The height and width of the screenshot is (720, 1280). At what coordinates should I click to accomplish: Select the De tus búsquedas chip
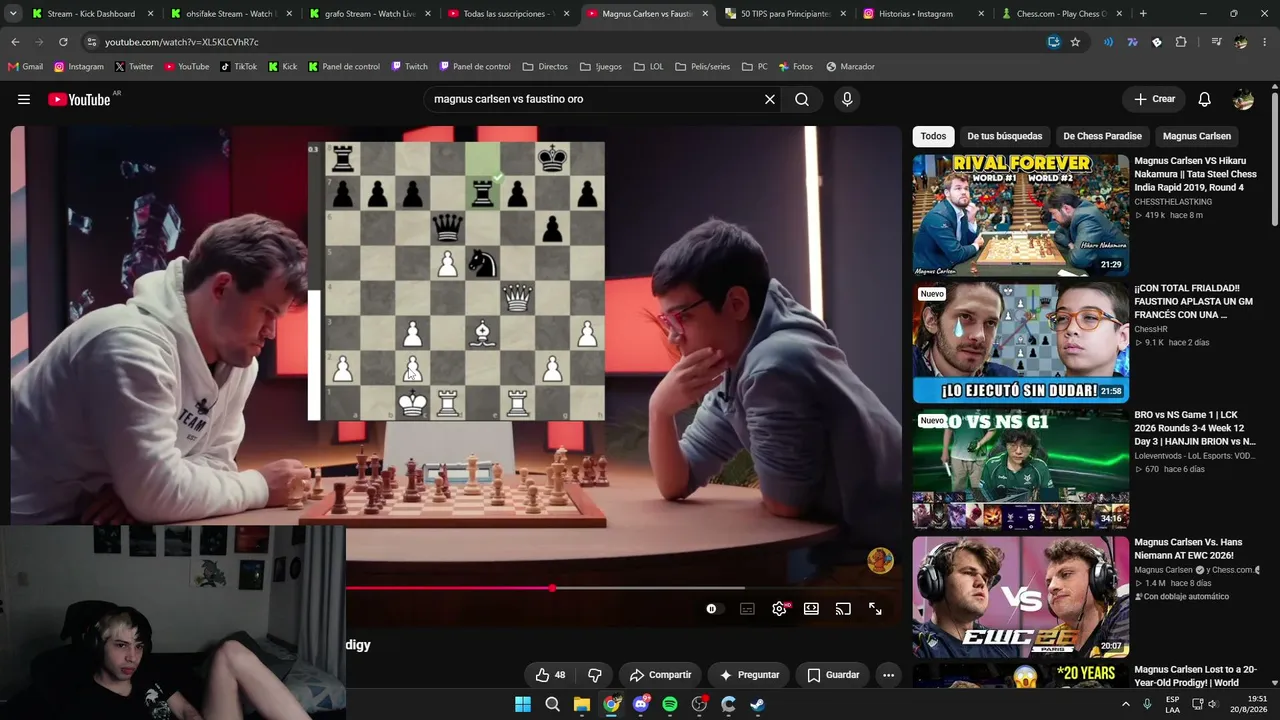(1004, 136)
